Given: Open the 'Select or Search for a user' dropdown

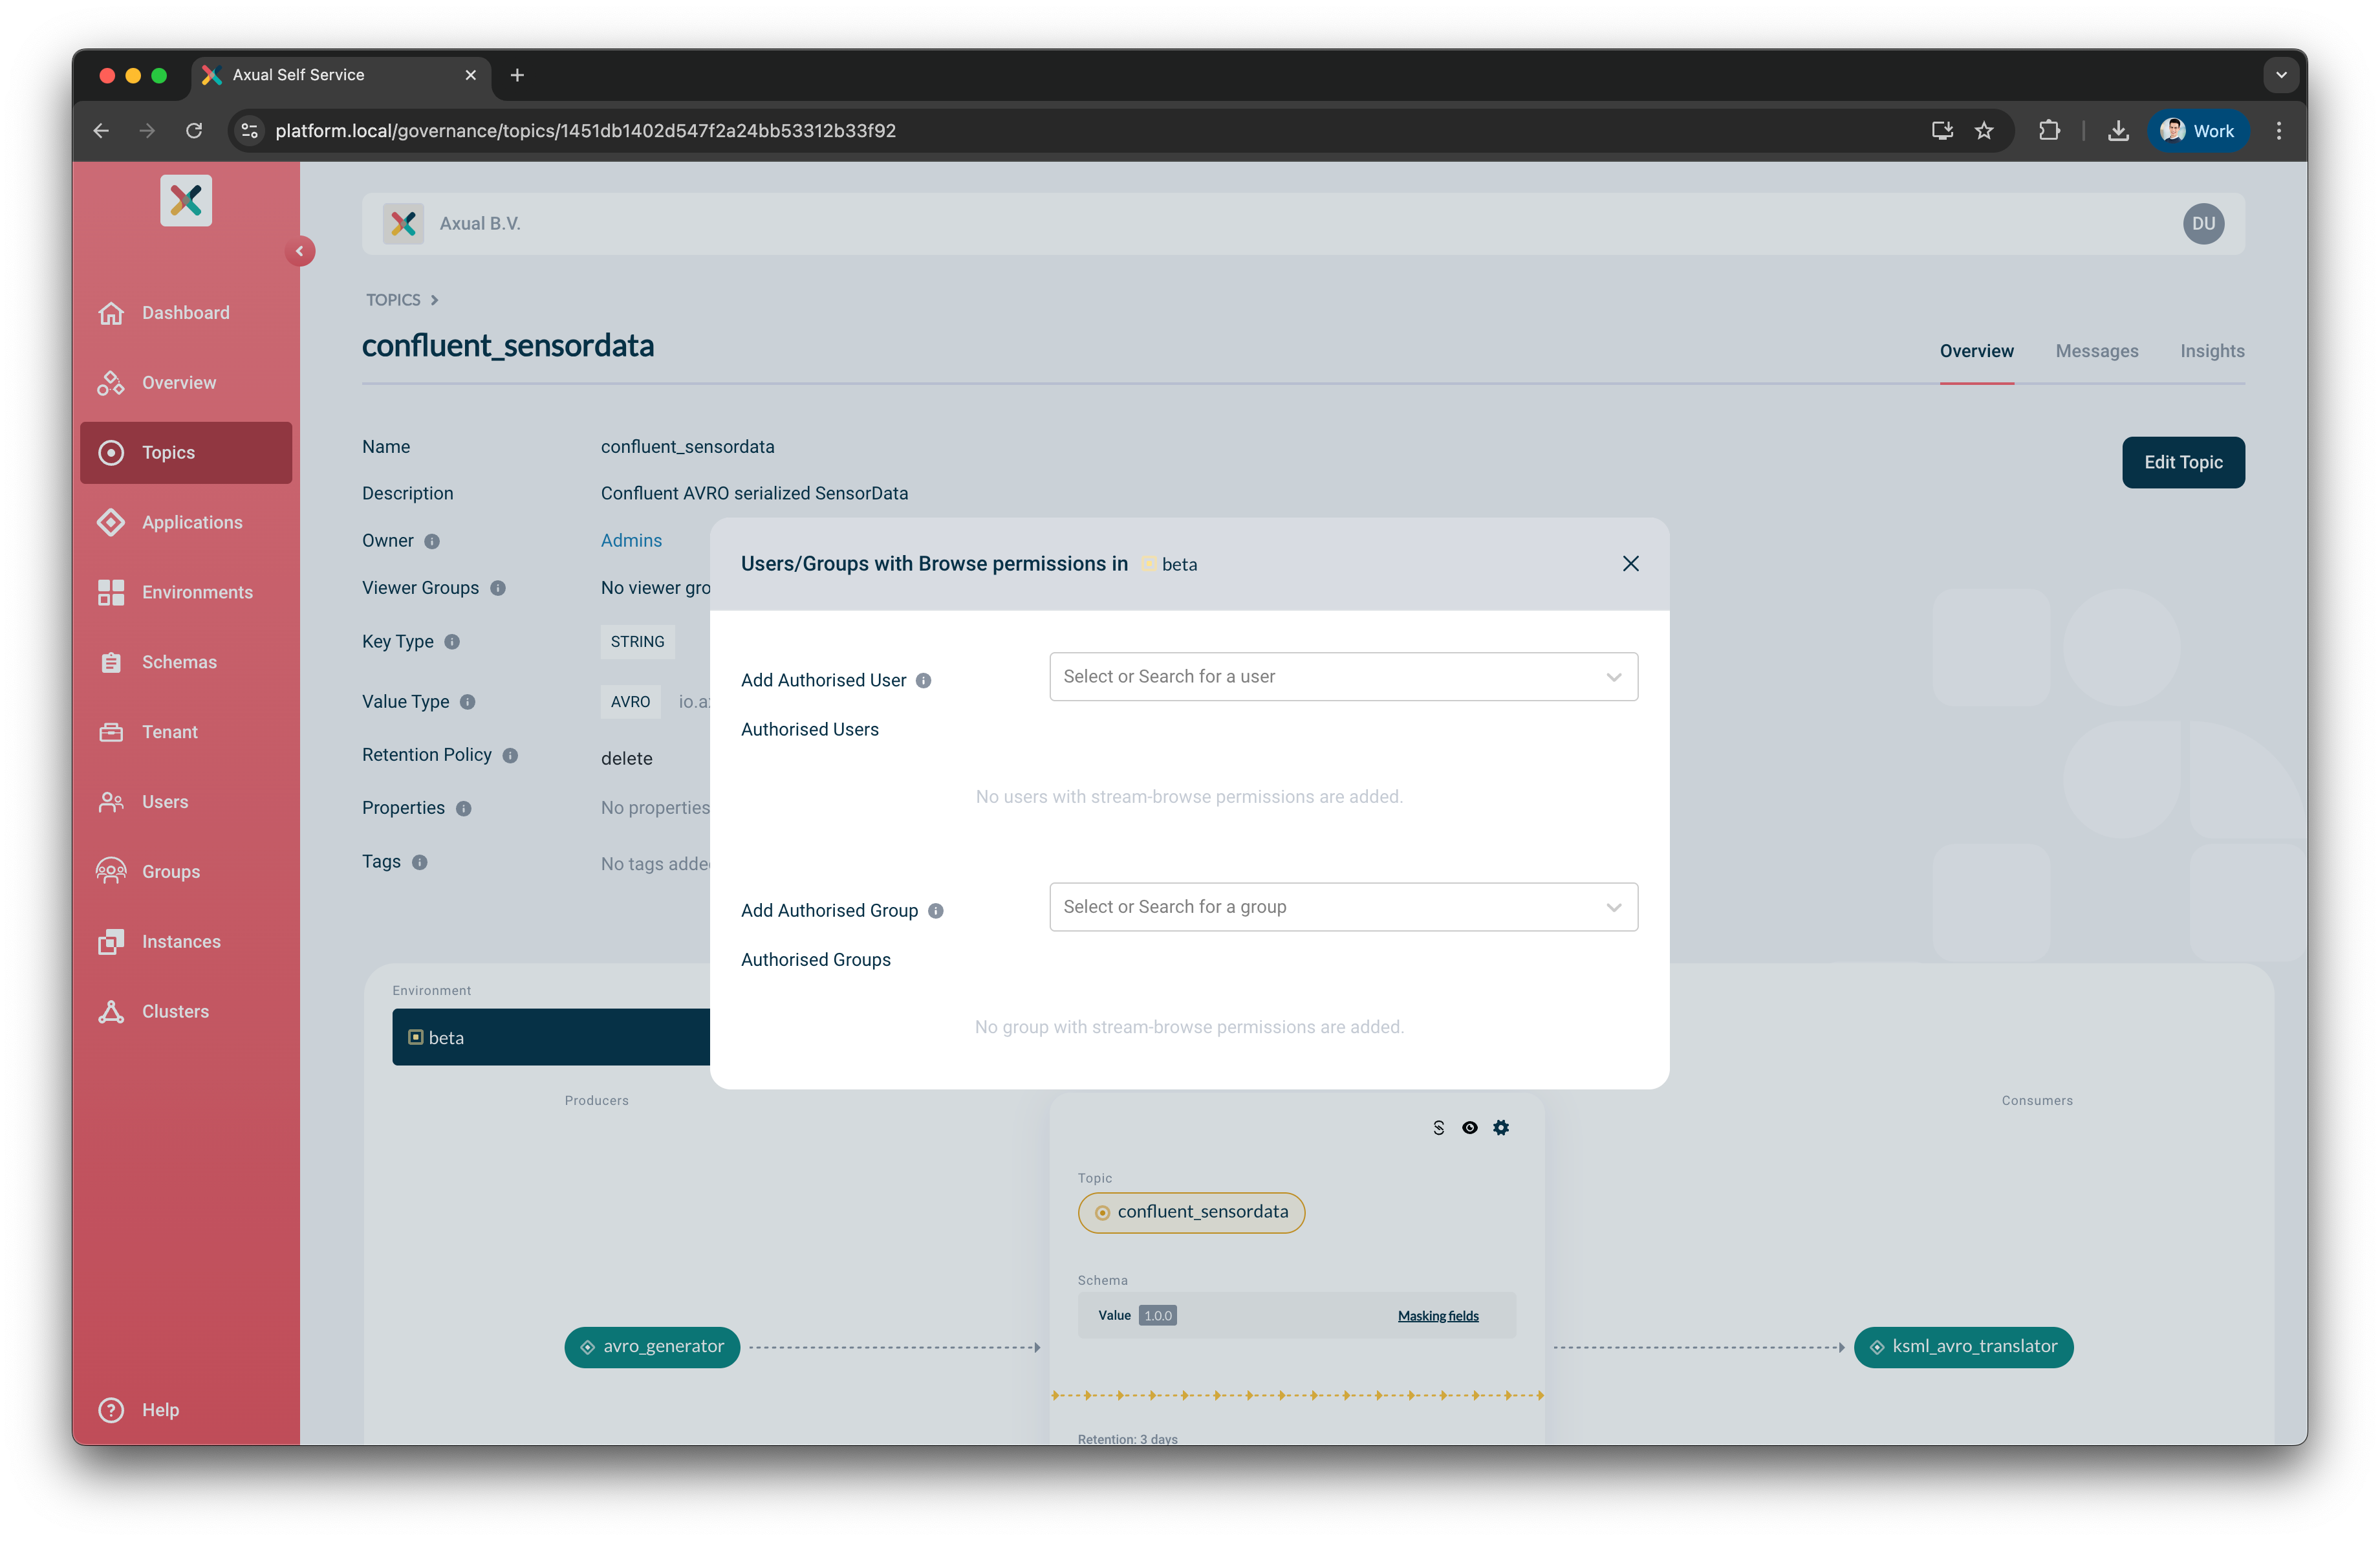Looking at the screenshot, I should click(x=1343, y=676).
